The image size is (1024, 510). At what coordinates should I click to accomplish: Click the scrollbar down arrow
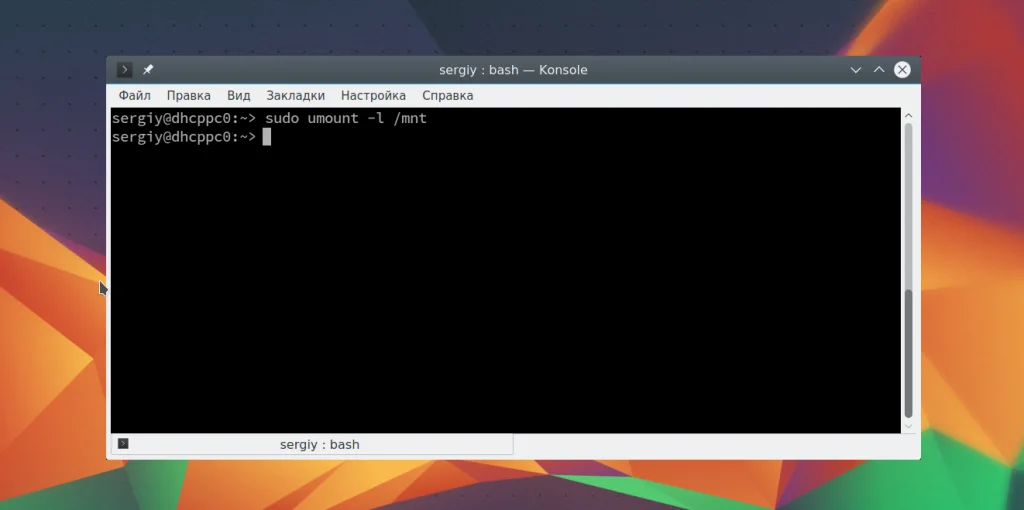[x=908, y=426]
